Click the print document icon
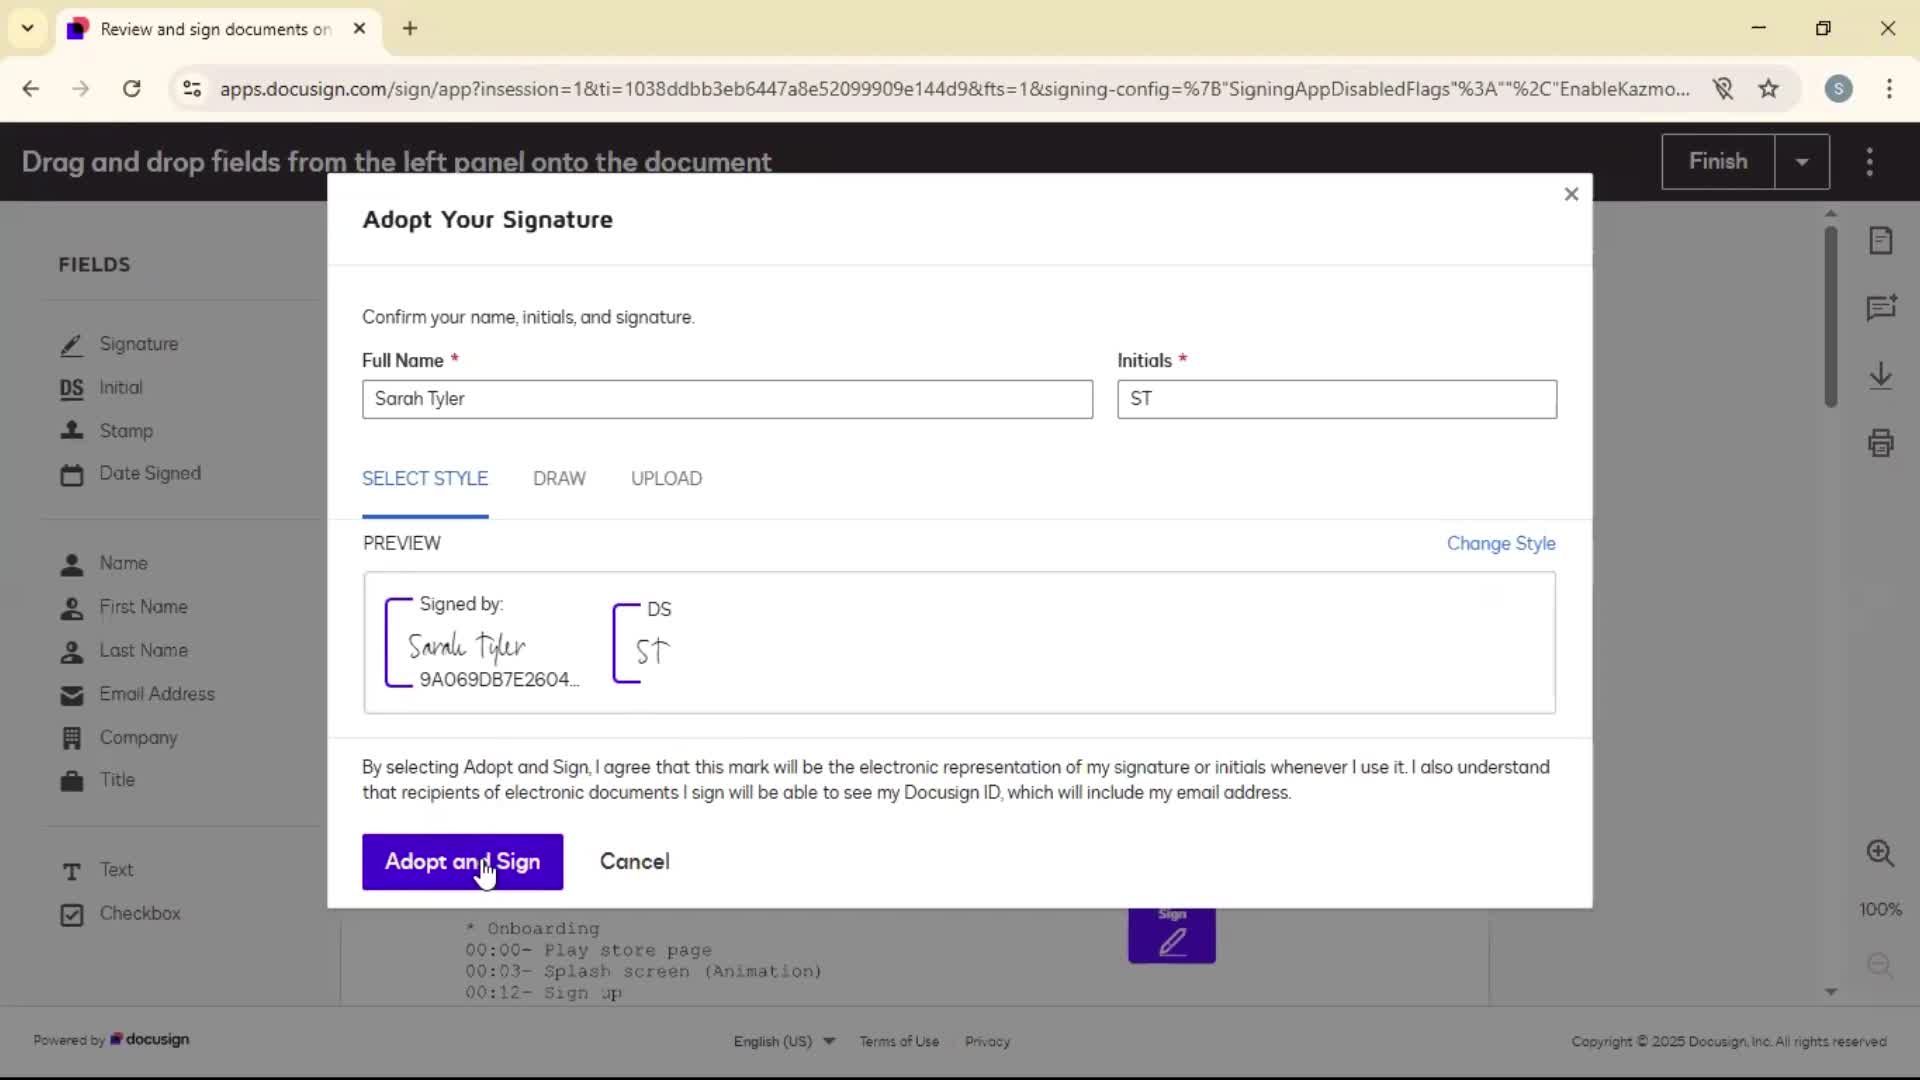Viewport: 1920px width, 1080px height. coord(1881,443)
